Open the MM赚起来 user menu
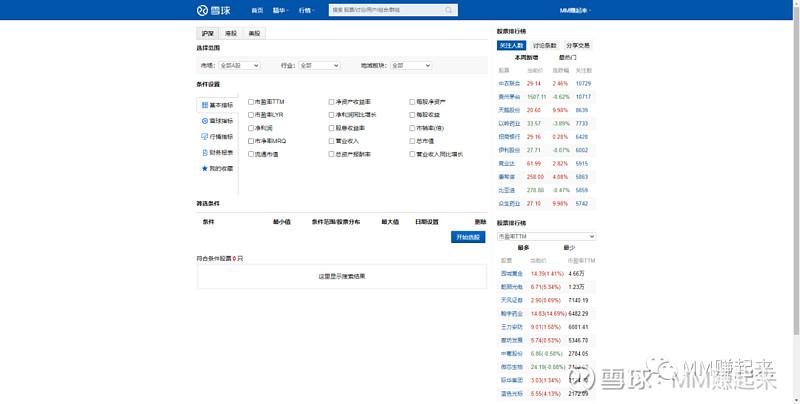Viewport: 800px width, 404px height. click(575, 10)
